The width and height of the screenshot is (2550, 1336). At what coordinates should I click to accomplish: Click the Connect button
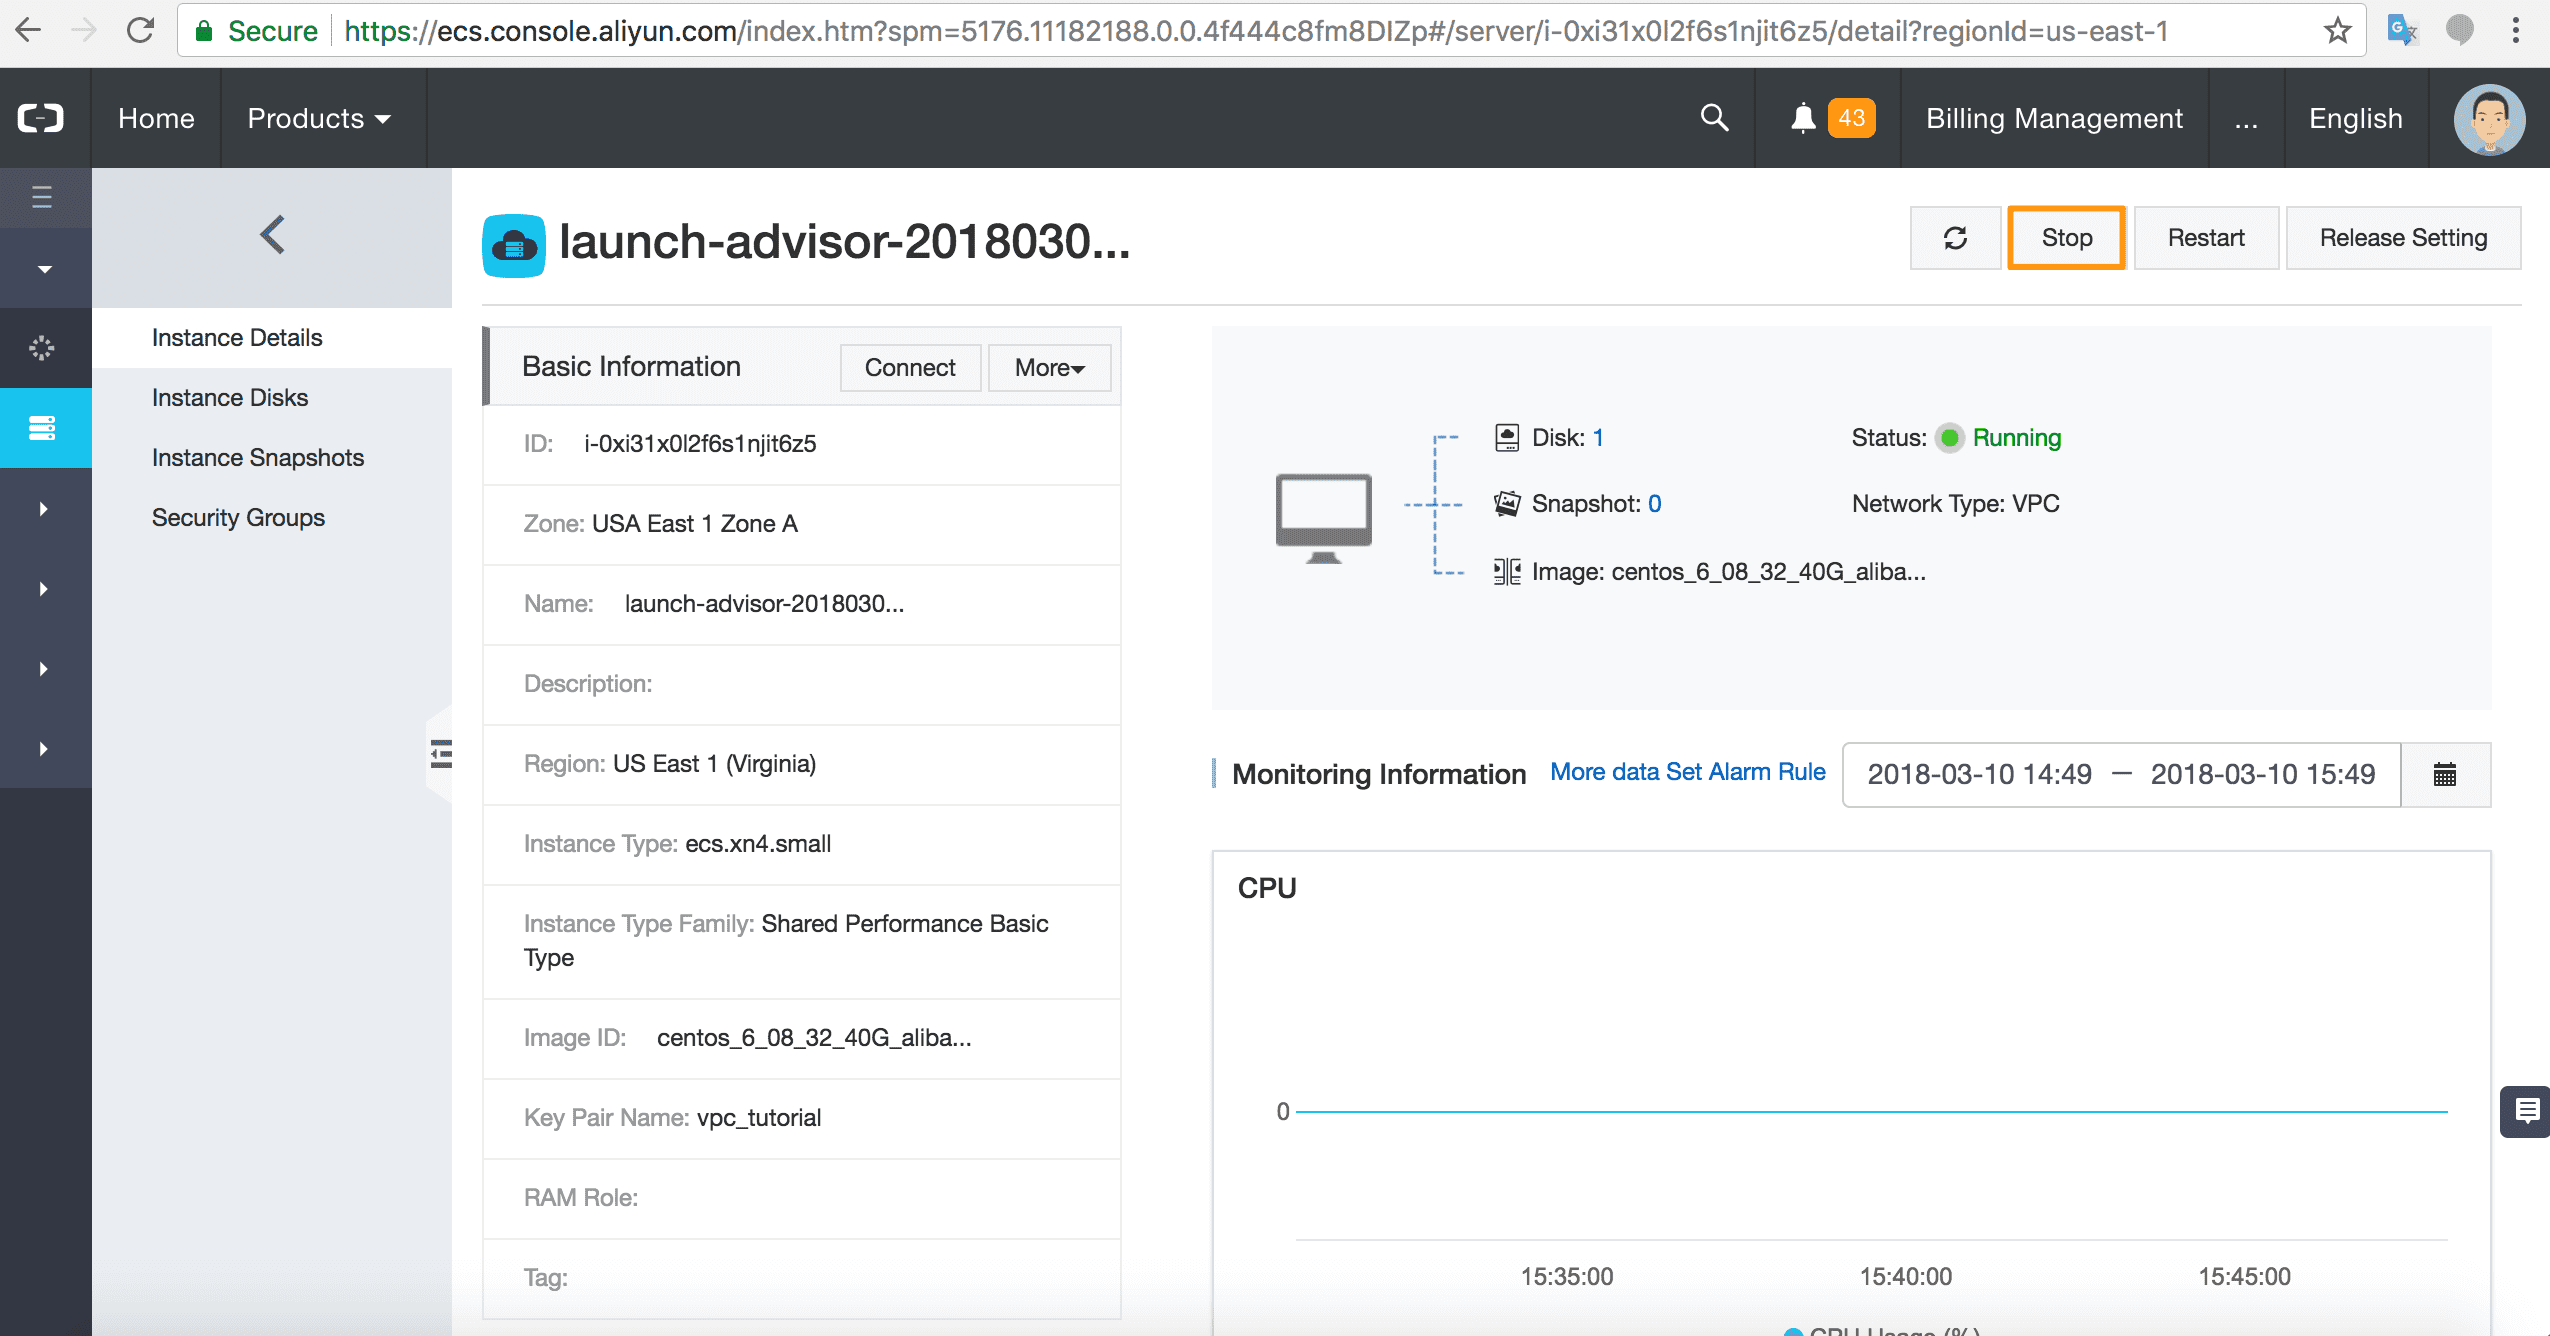pyautogui.click(x=910, y=368)
